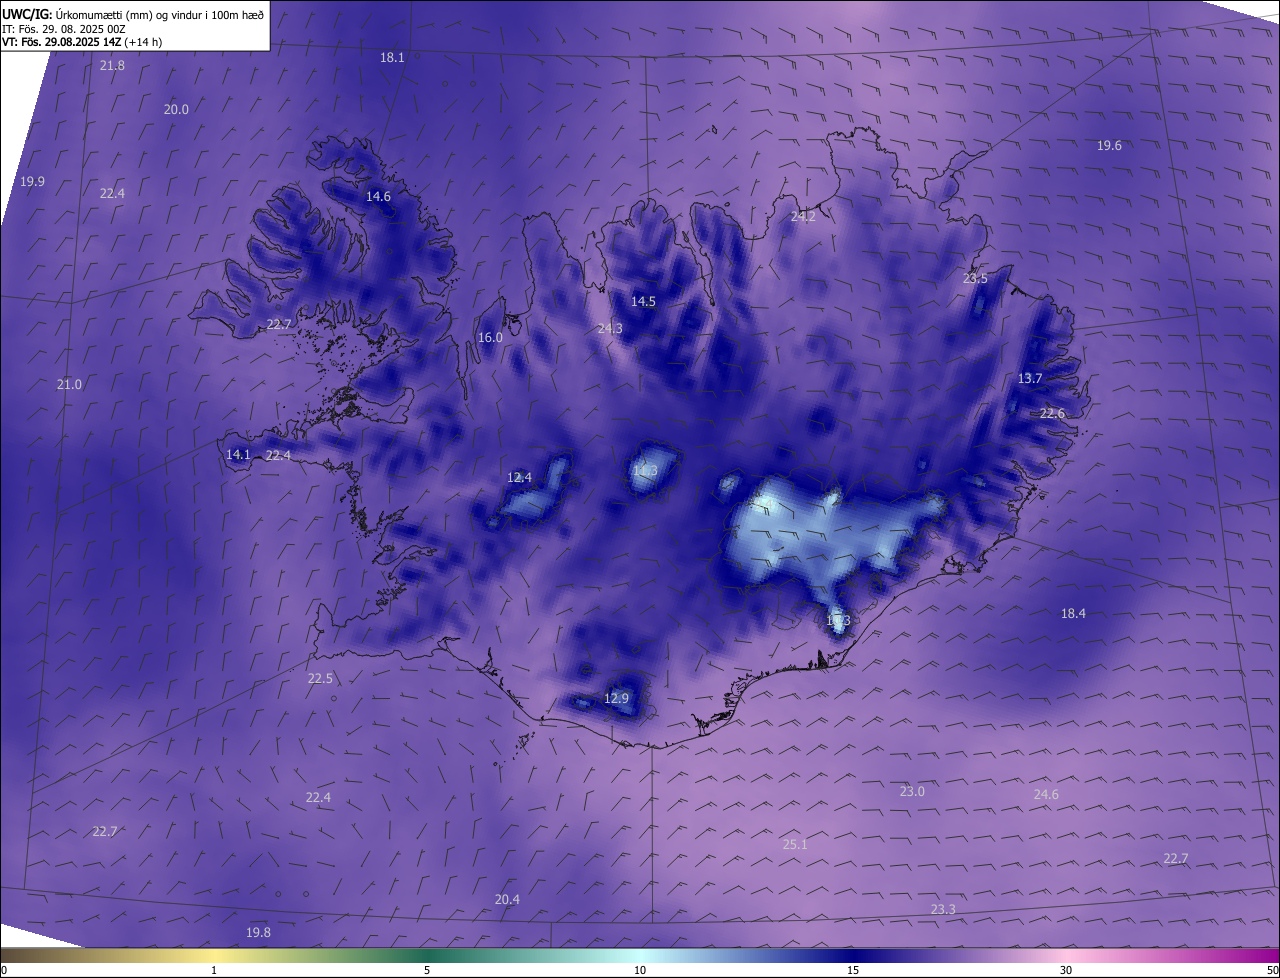Select the 24.6 value label
Screen dimensions: 1280x978
pos(1046,794)
